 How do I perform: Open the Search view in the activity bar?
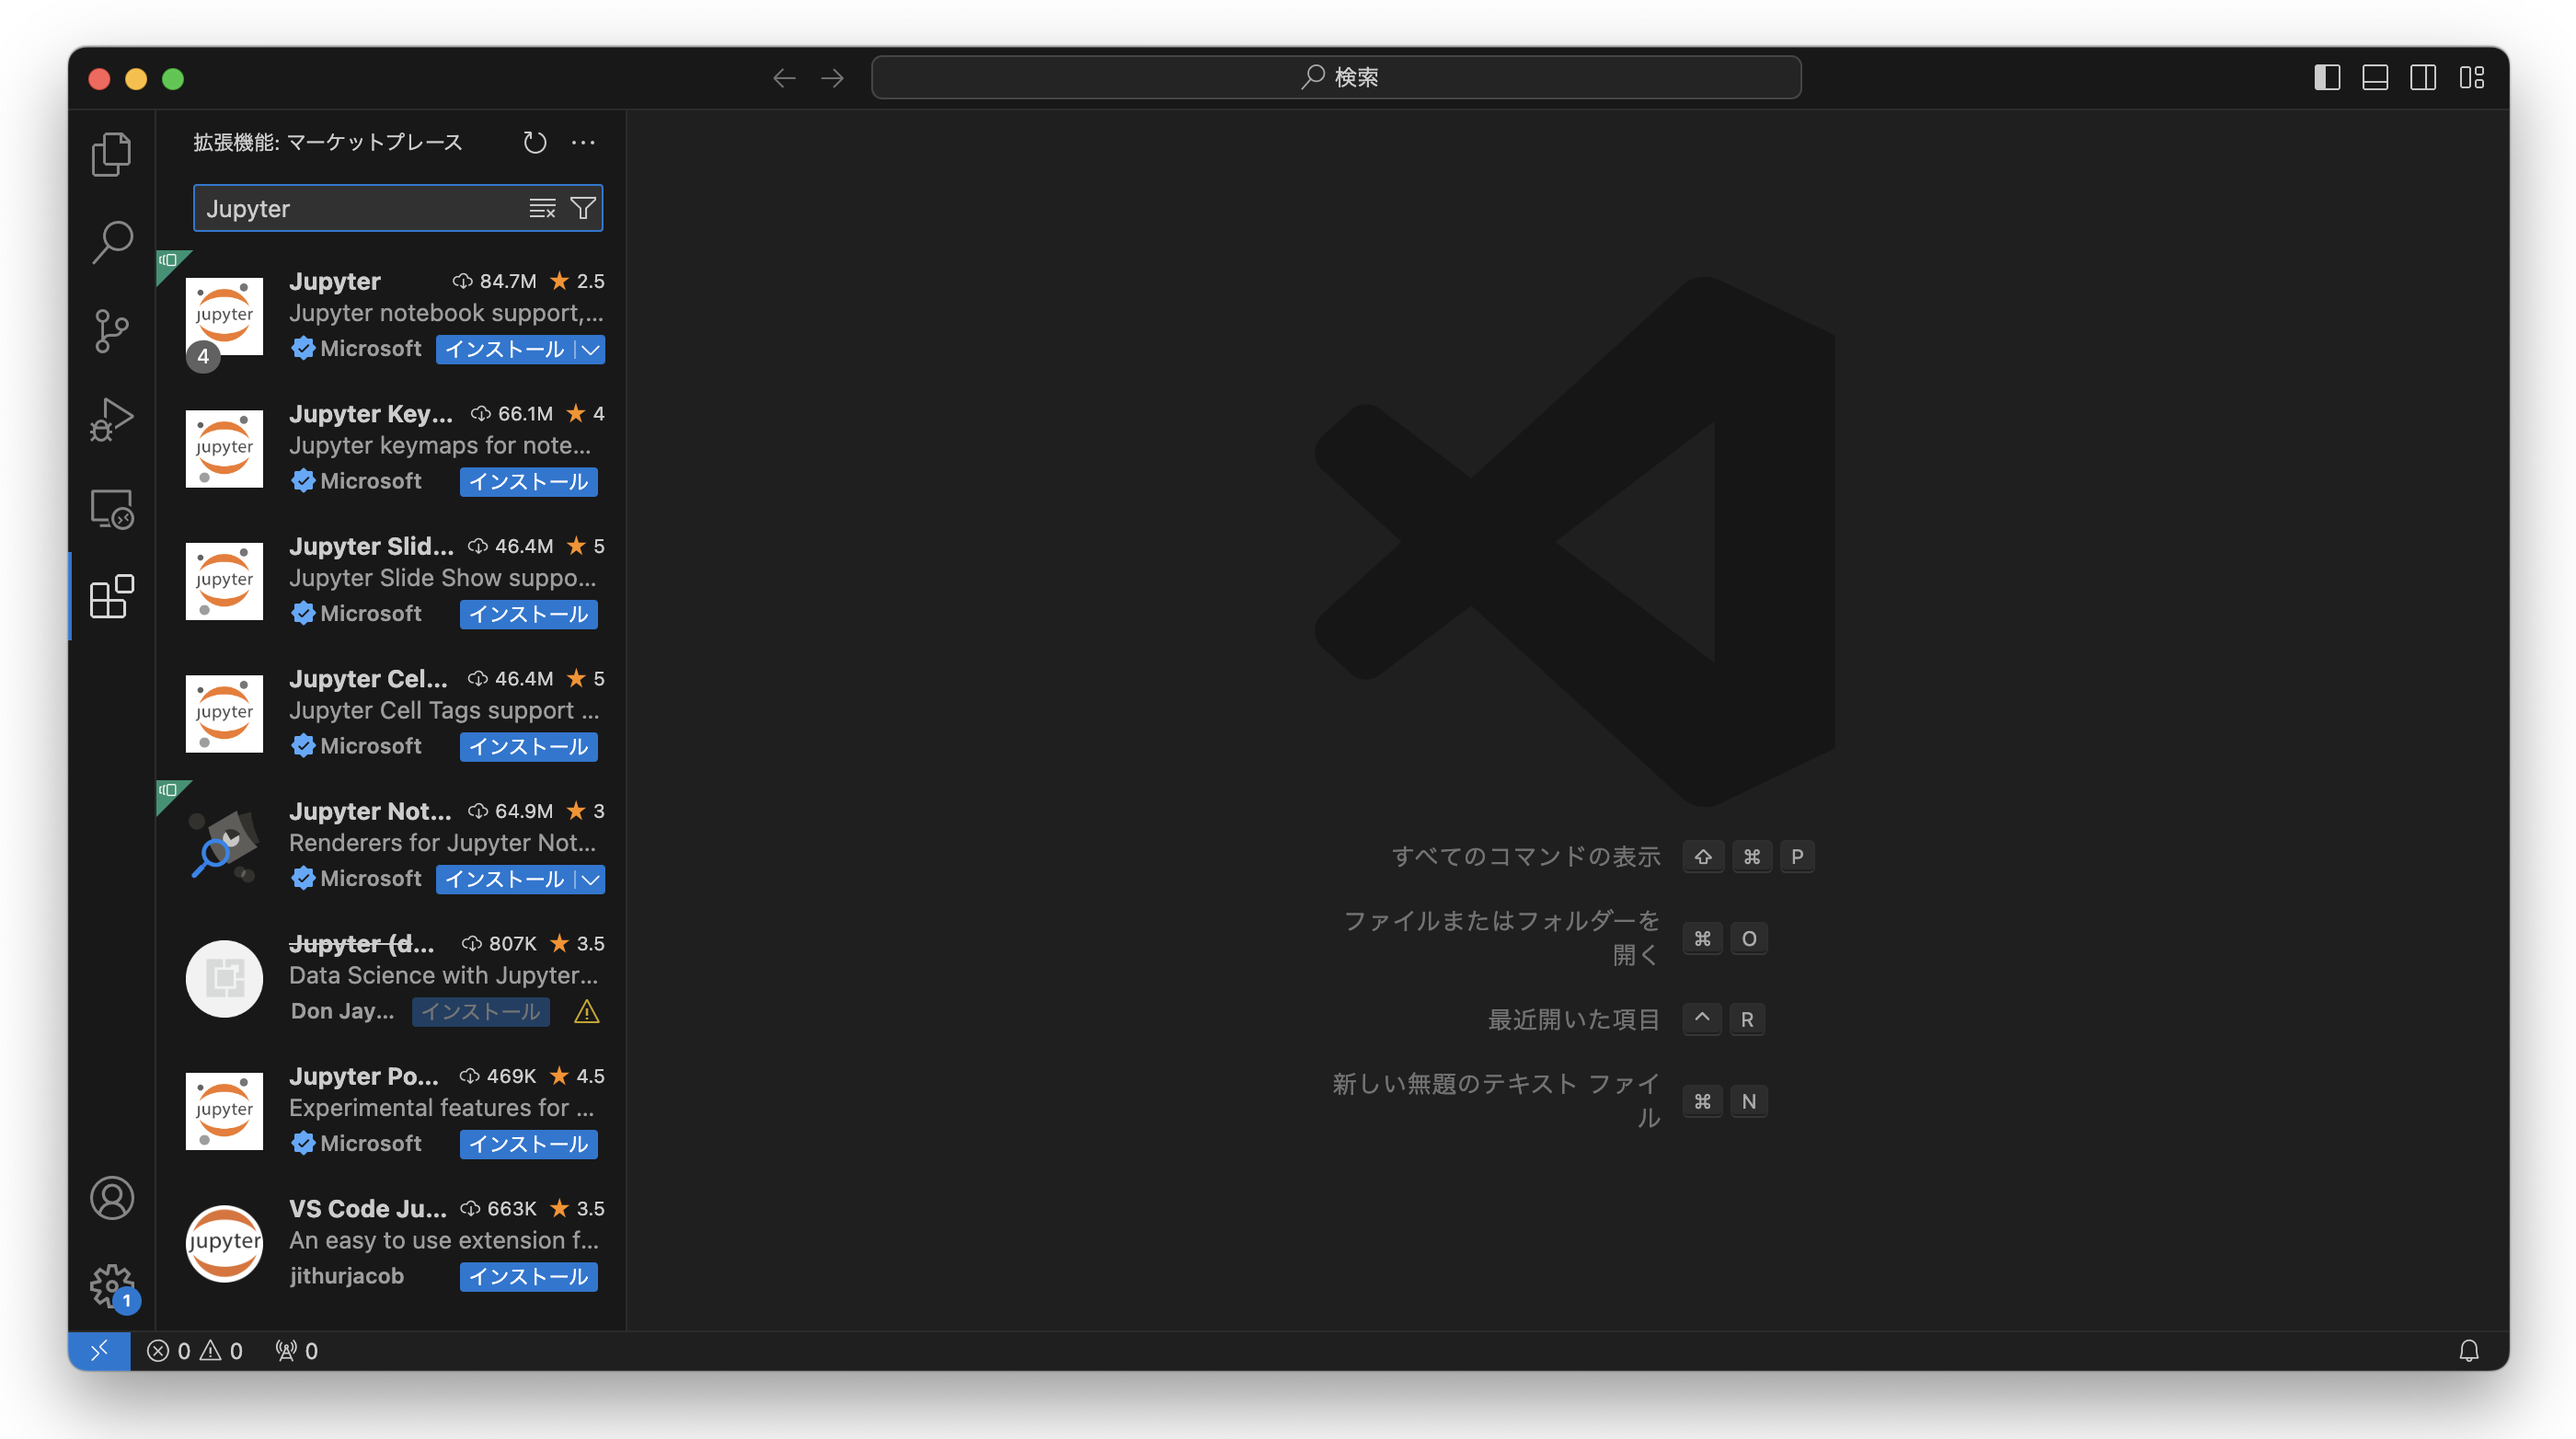[x=111, y=241]
